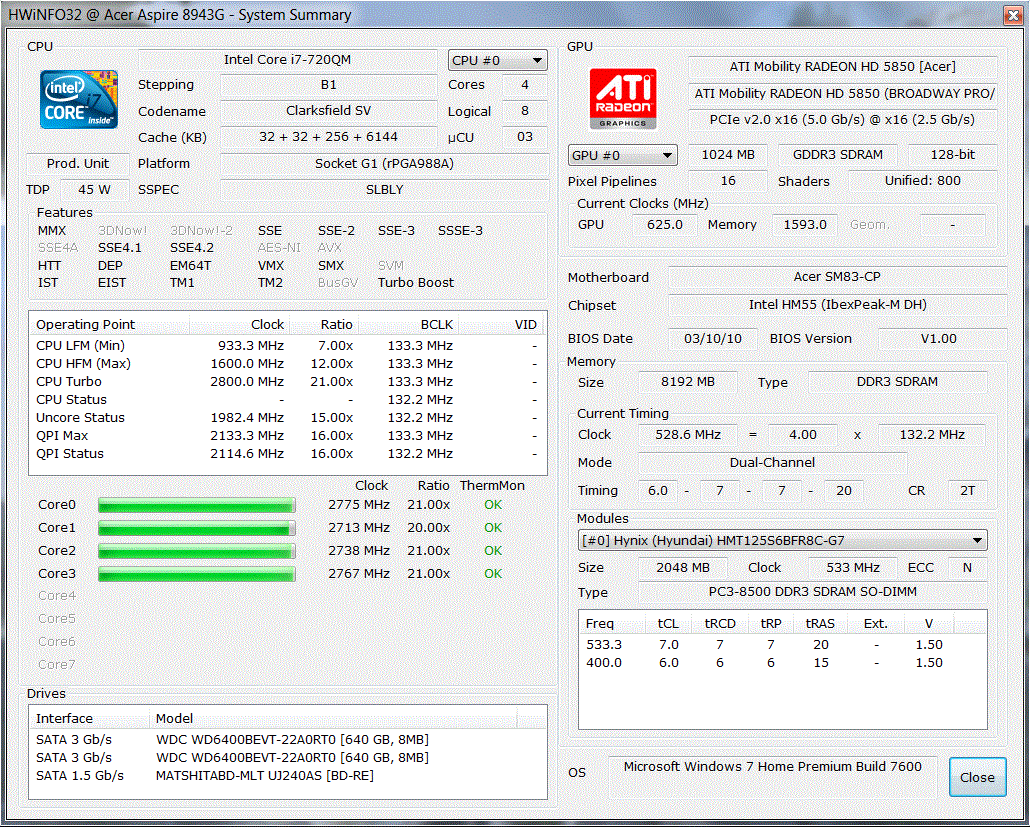Click the drives Model column header
Screen dimensions: 1030x827
[x=334, y=719]
